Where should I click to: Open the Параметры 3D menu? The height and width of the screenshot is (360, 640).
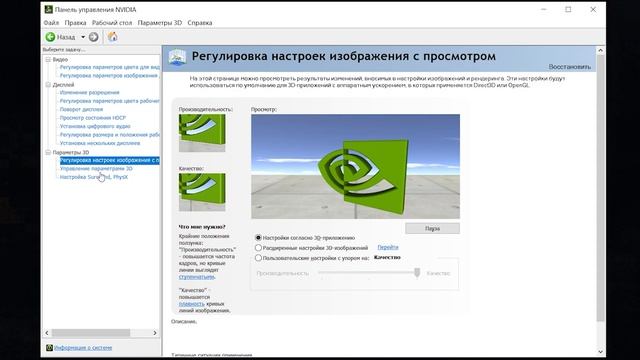[x=160, y=23]
